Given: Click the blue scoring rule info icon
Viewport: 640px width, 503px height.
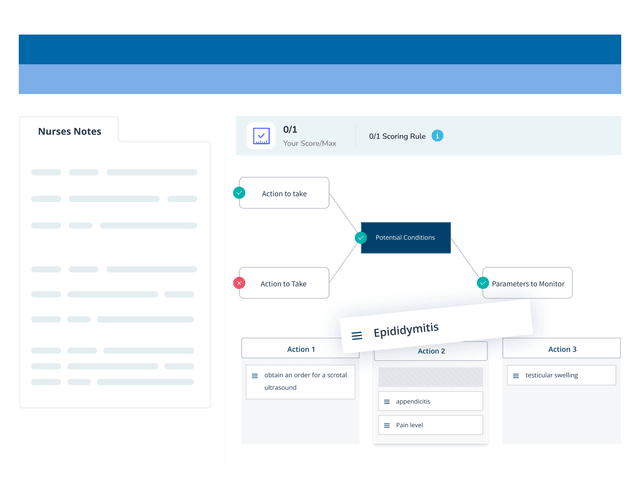Looking at the screenshot, I should coord(437,136).
